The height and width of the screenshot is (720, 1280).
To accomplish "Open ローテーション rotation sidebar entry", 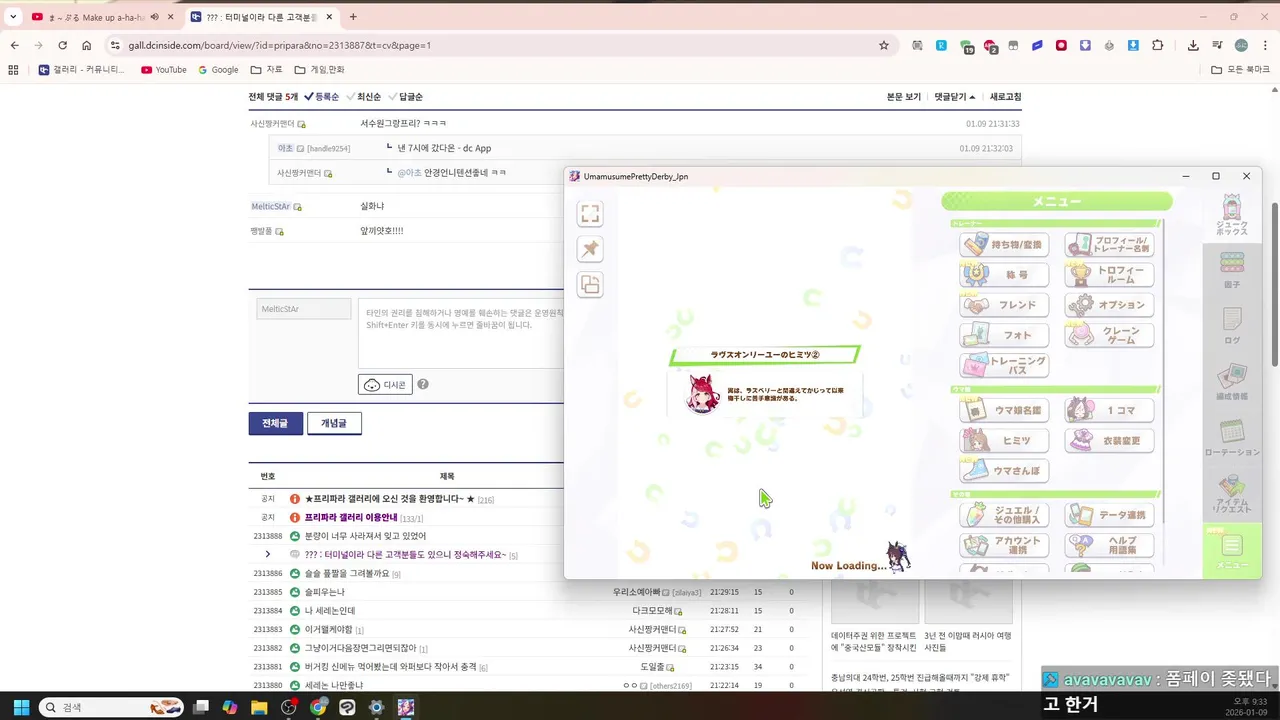I will tap(1232, 437).
